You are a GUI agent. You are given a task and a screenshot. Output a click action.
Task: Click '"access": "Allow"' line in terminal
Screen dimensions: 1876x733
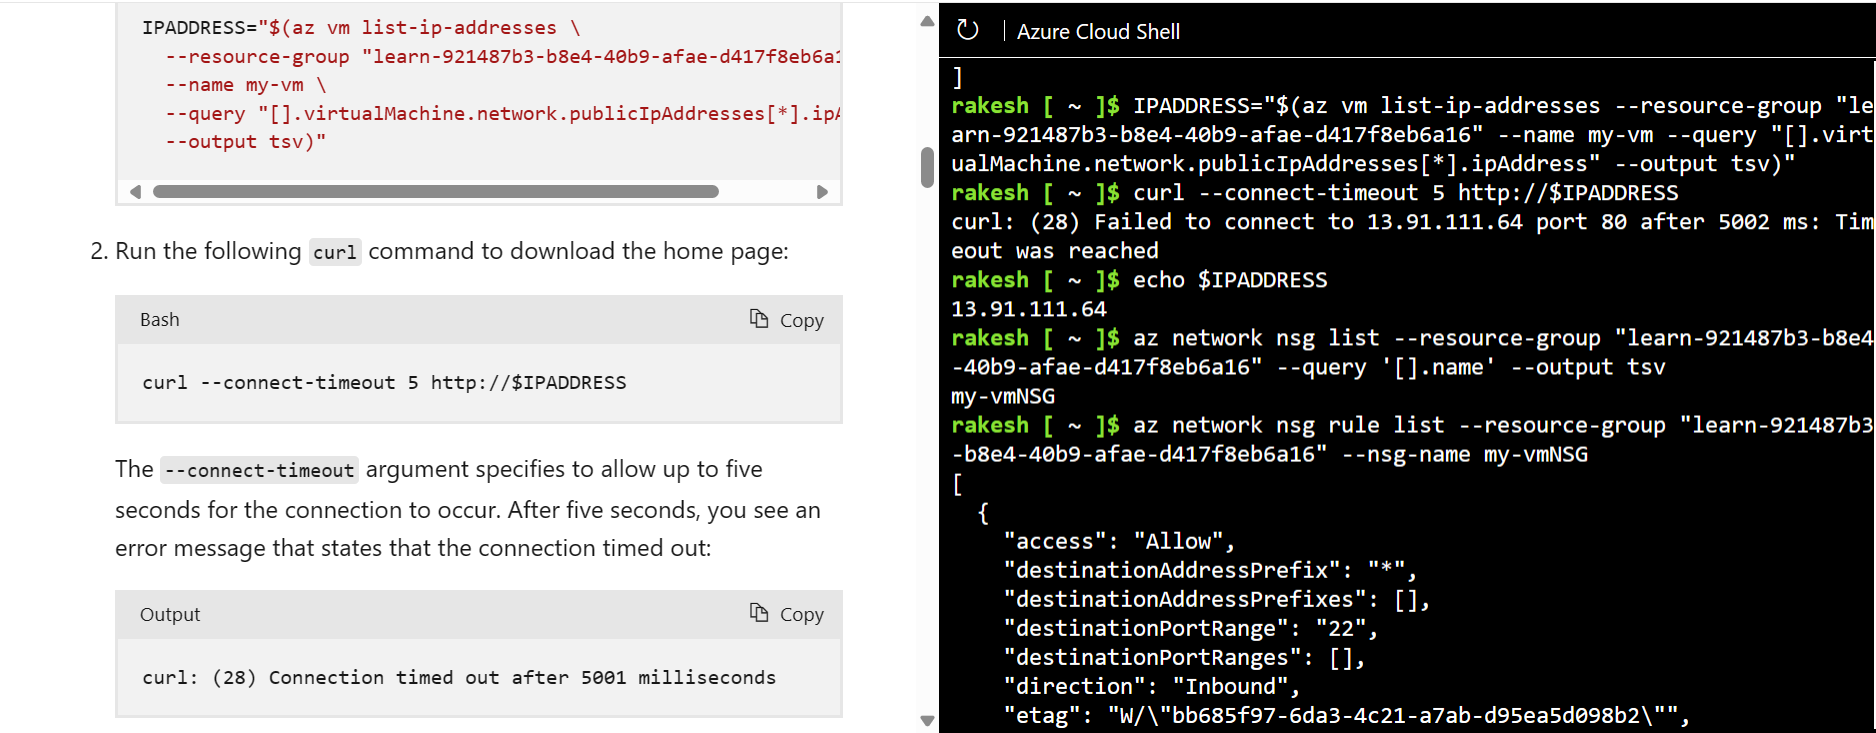click(x=1120, y=541)
